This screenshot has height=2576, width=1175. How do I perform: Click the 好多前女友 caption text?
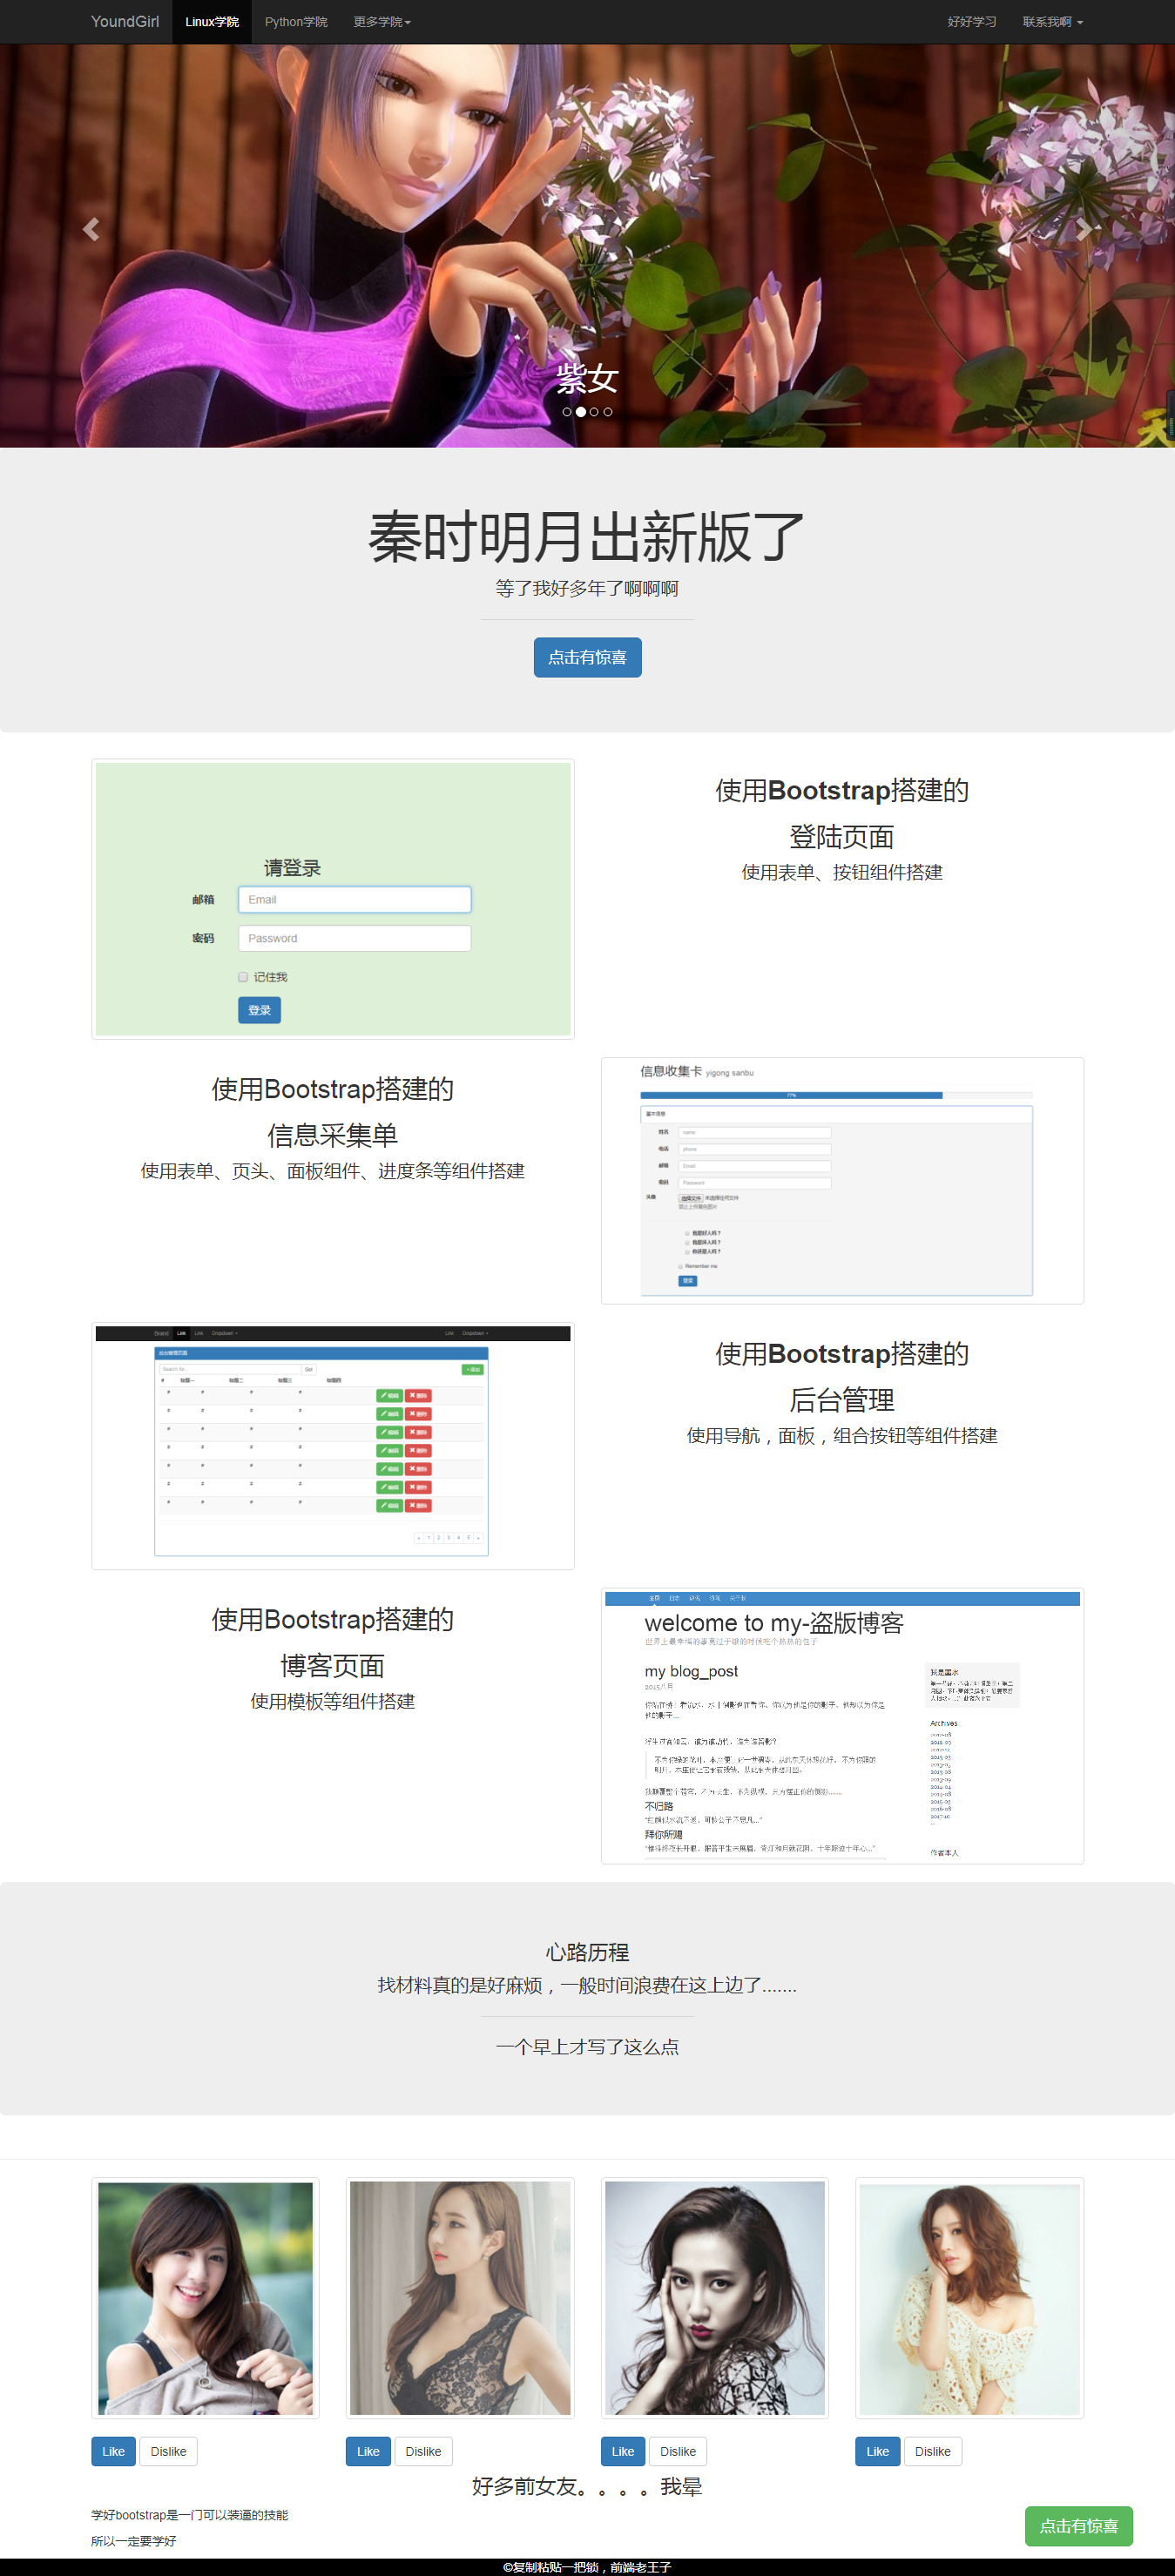pyautogui.click(x=587, y=2486)
